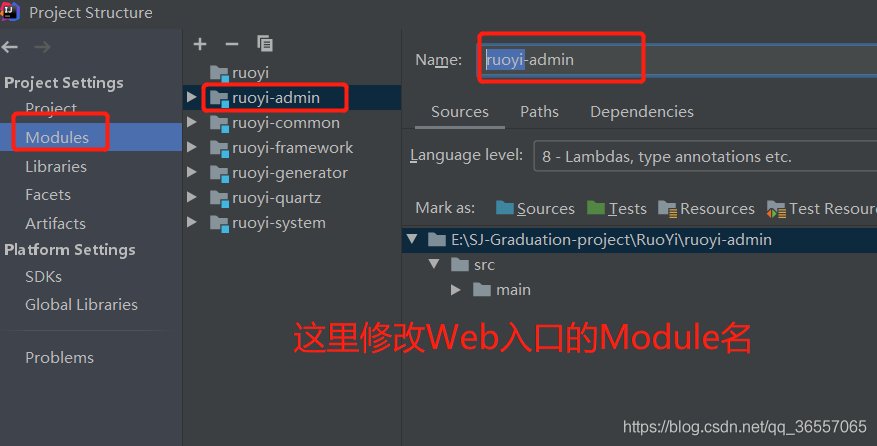
Task: Mark folder as Resources
Action: coord(706,209)
